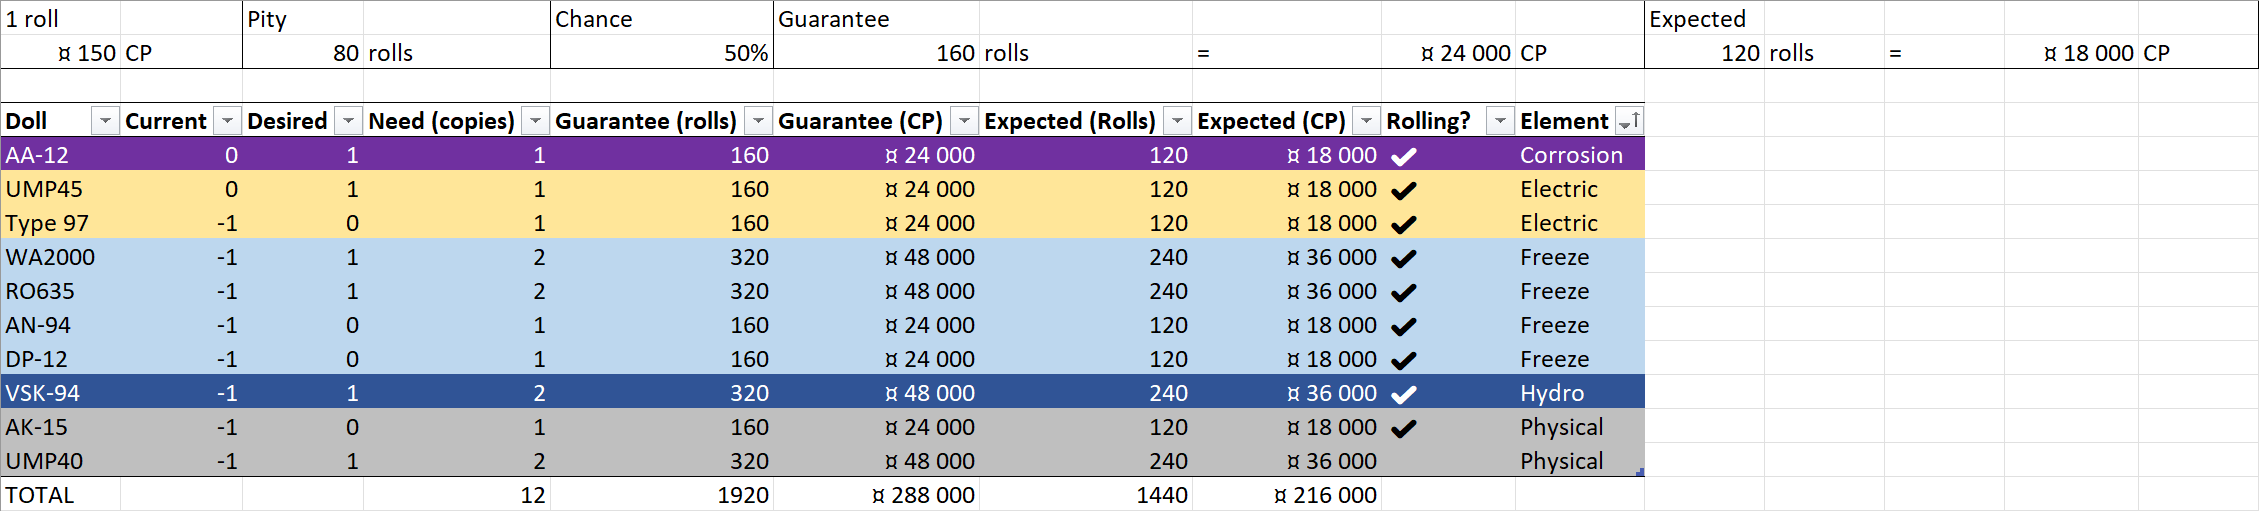Toggle the Rolling checkmark for UMP45
Screen dimensions: 2259x511
[1404, 190]
